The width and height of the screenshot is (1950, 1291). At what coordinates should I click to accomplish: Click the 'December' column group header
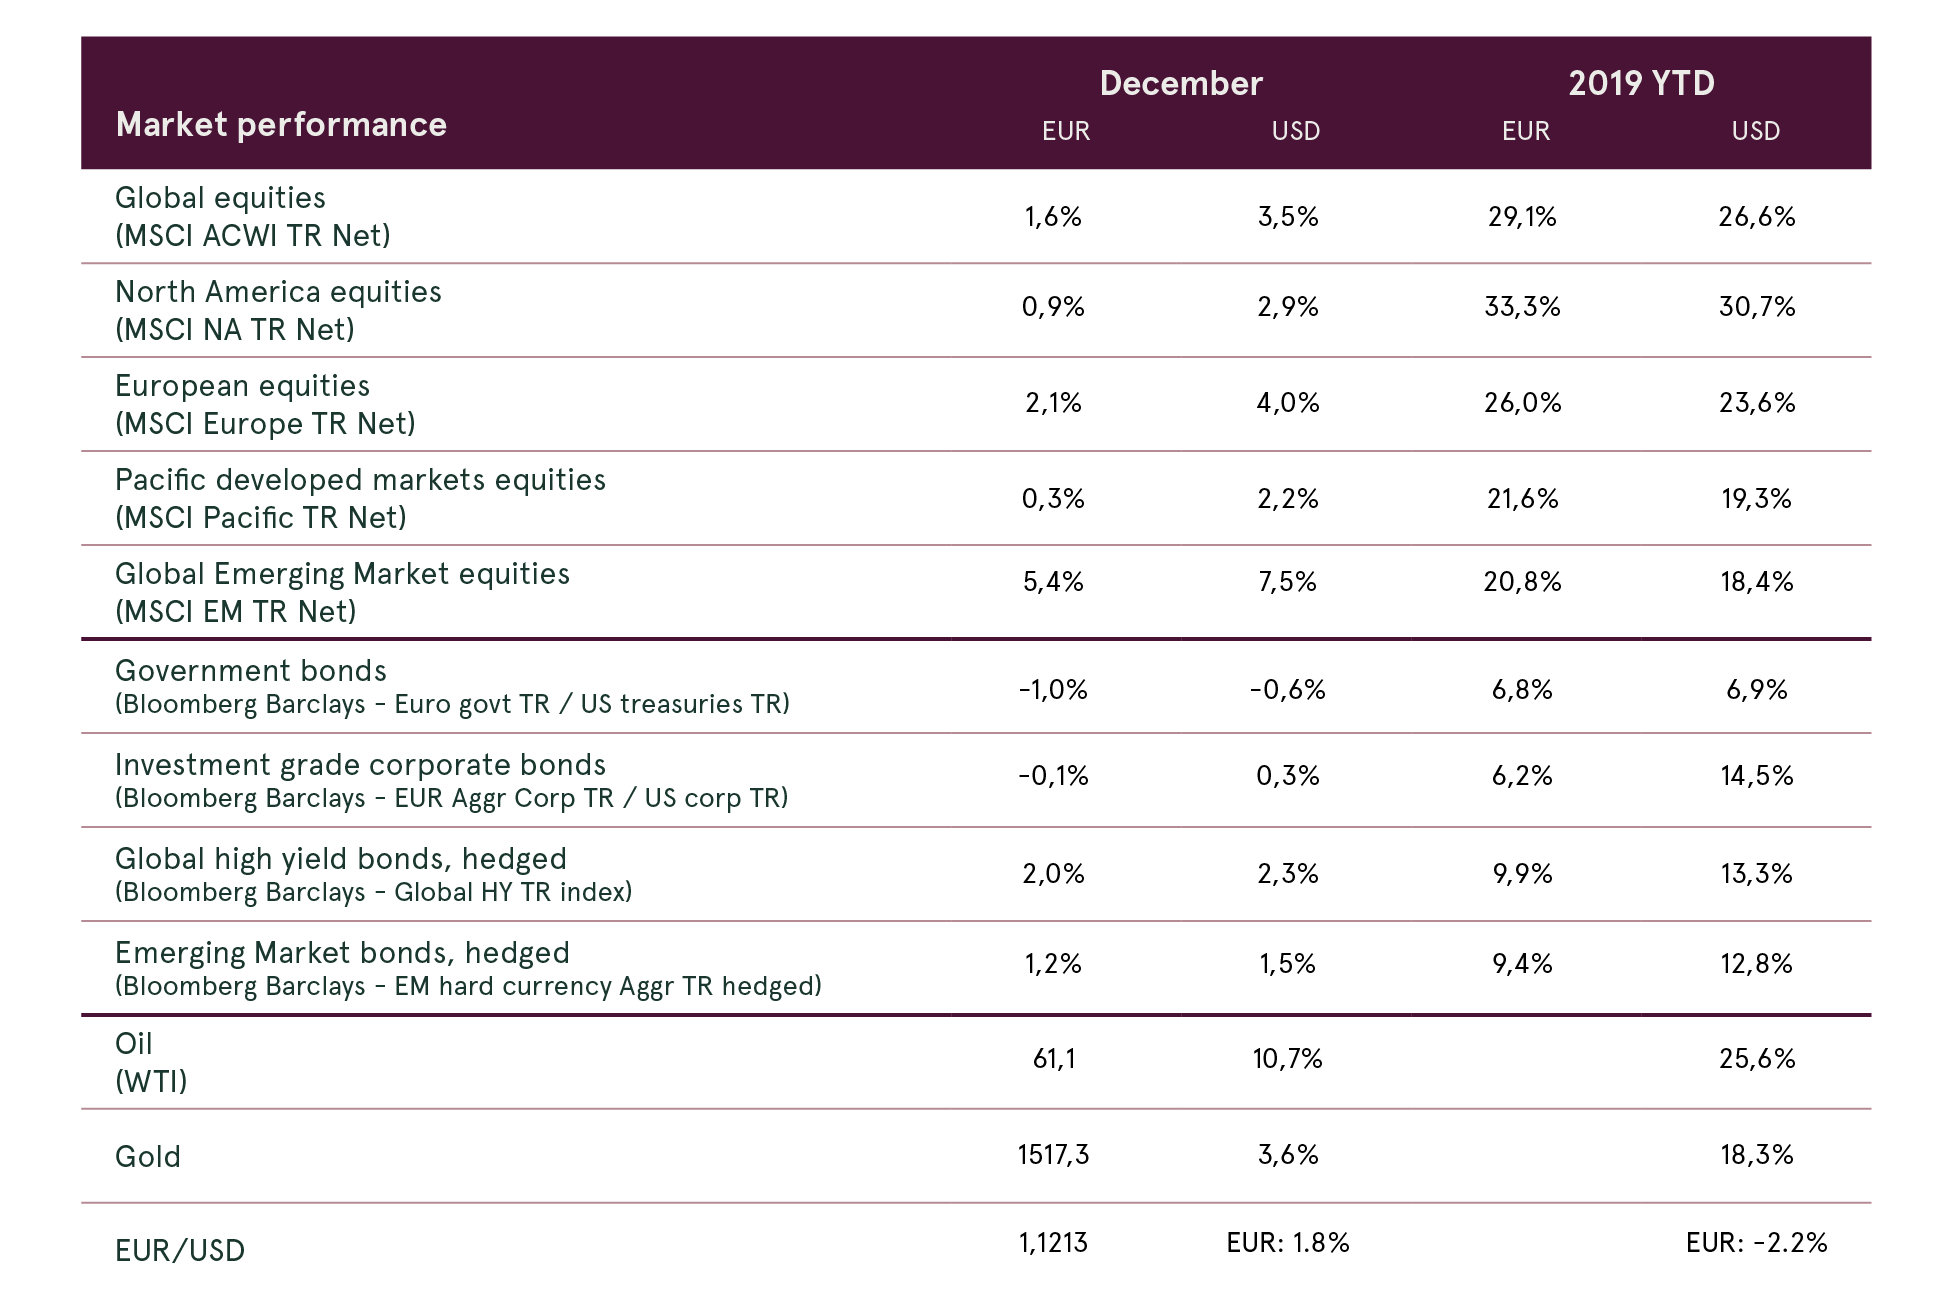(x=1181, y=83)
